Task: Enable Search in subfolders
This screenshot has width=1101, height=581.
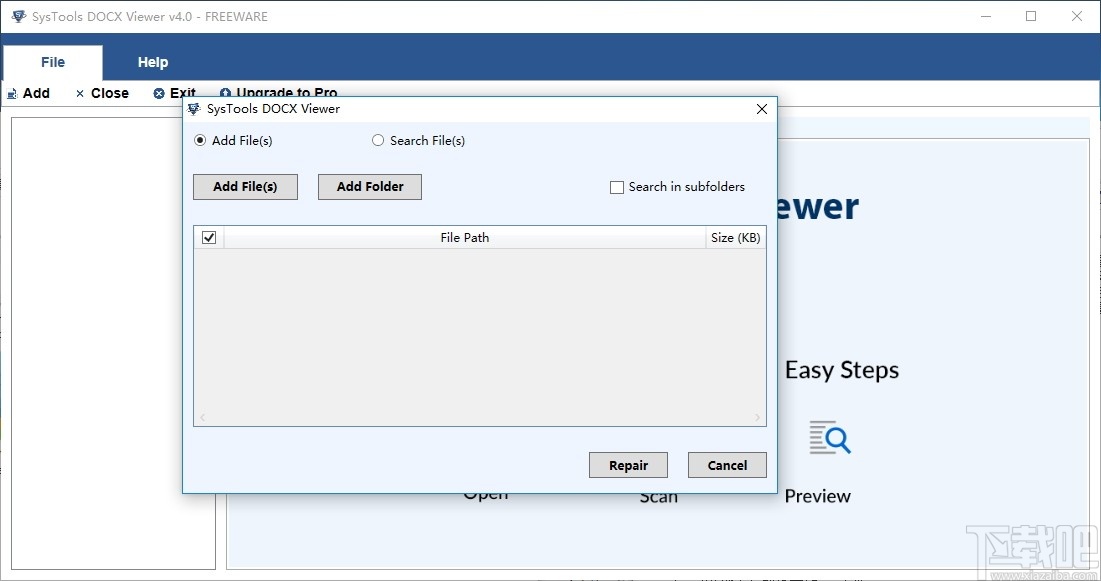Action: (616, 187)
